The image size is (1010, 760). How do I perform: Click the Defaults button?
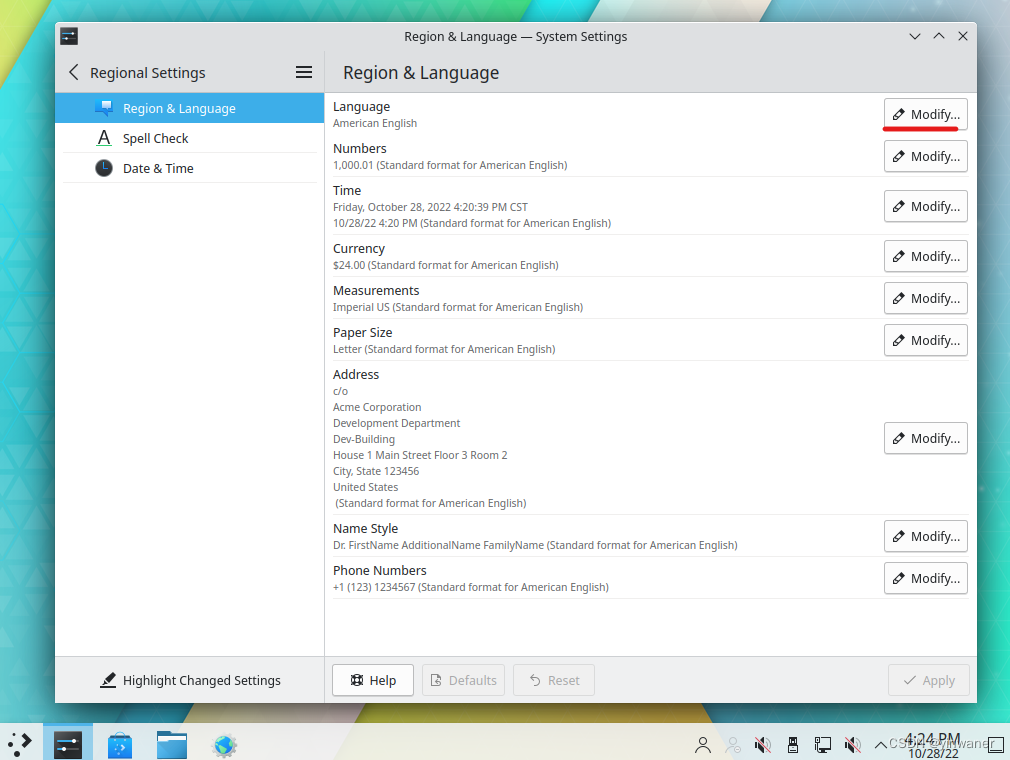[463, 680]
